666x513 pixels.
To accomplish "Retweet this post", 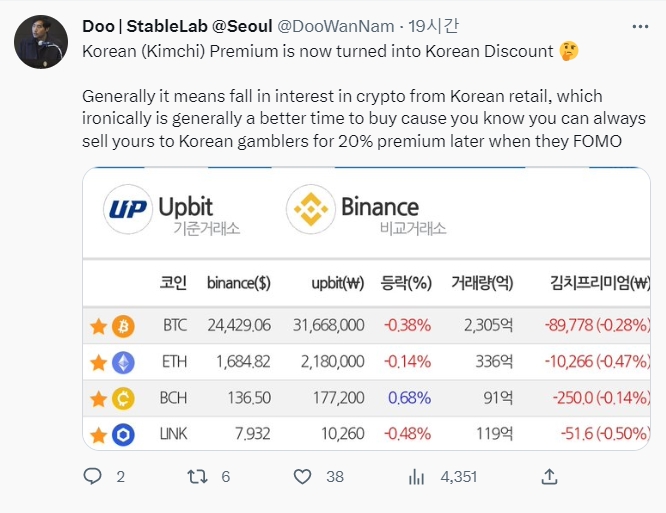I will coord(197,477).
